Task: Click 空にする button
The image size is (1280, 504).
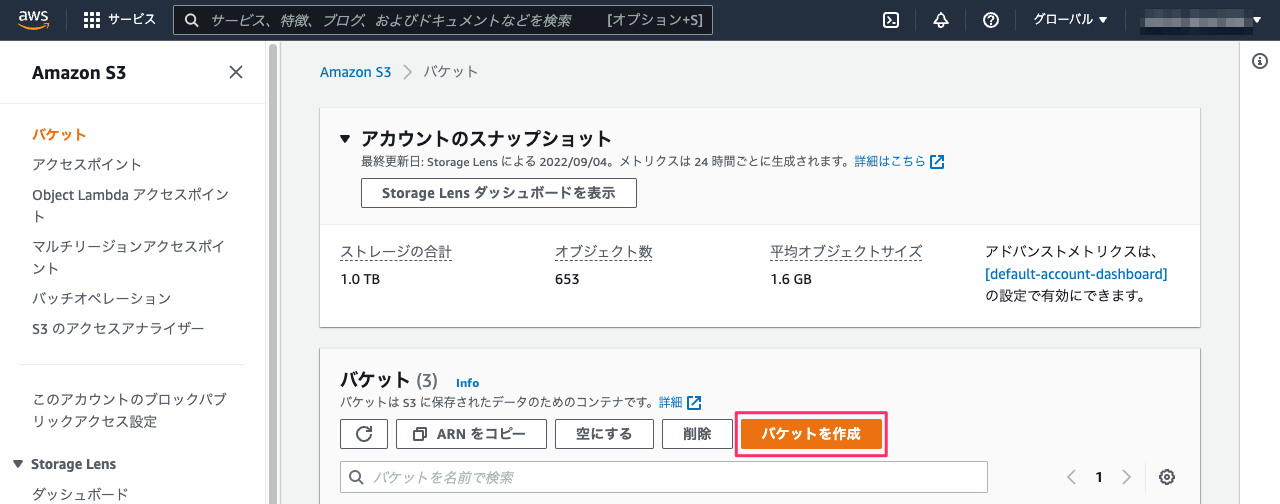Action: click(604, 434)
